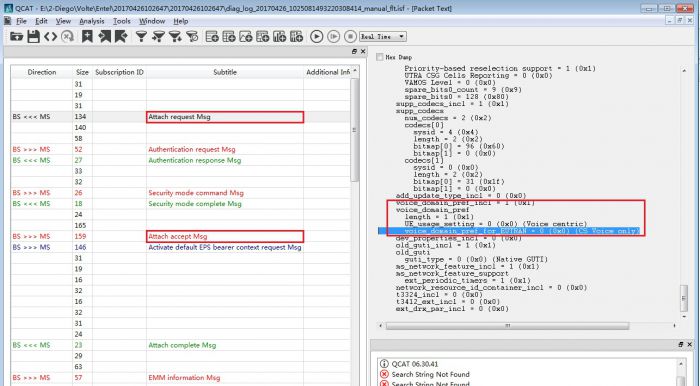
Task: Click the greyed circular cancel icon
Action: (x=67, y=37)
